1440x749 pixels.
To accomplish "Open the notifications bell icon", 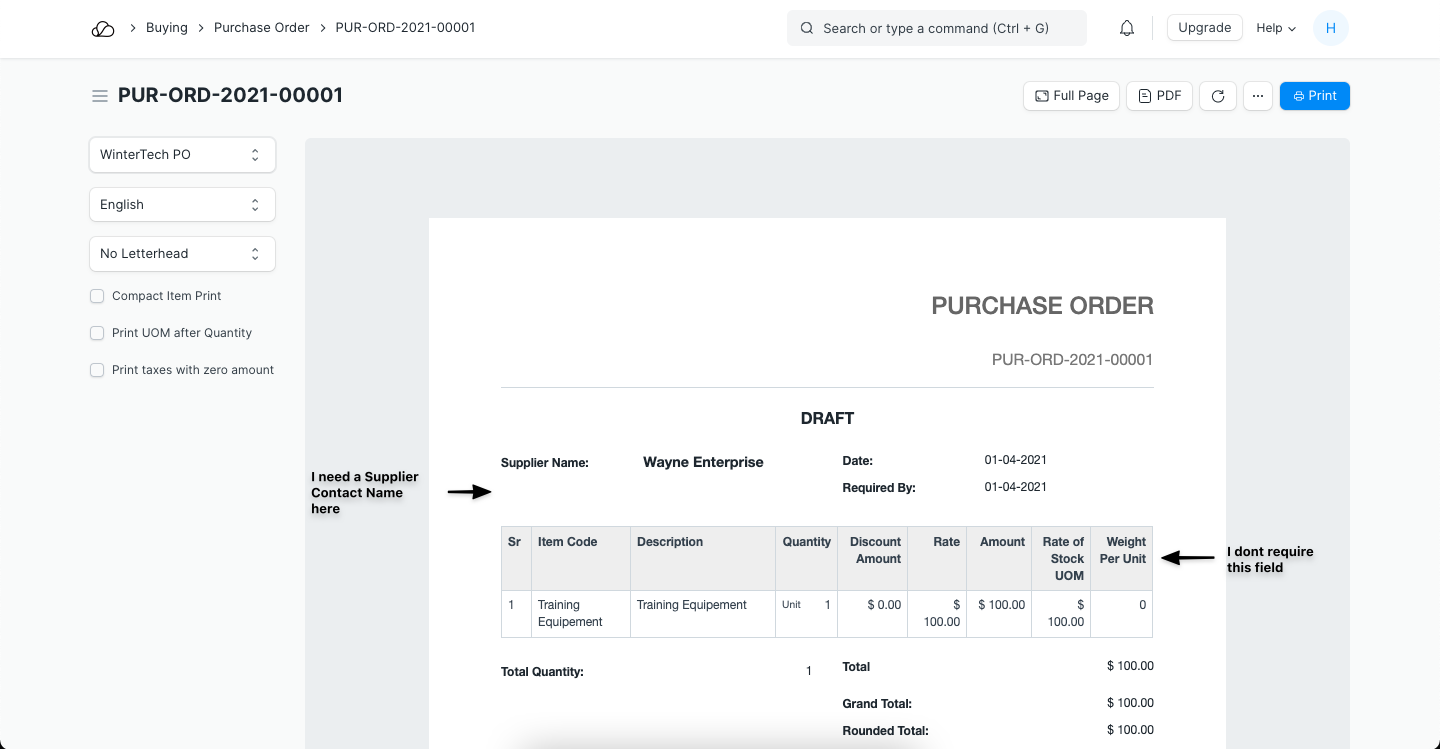I will coord(1127,29).
